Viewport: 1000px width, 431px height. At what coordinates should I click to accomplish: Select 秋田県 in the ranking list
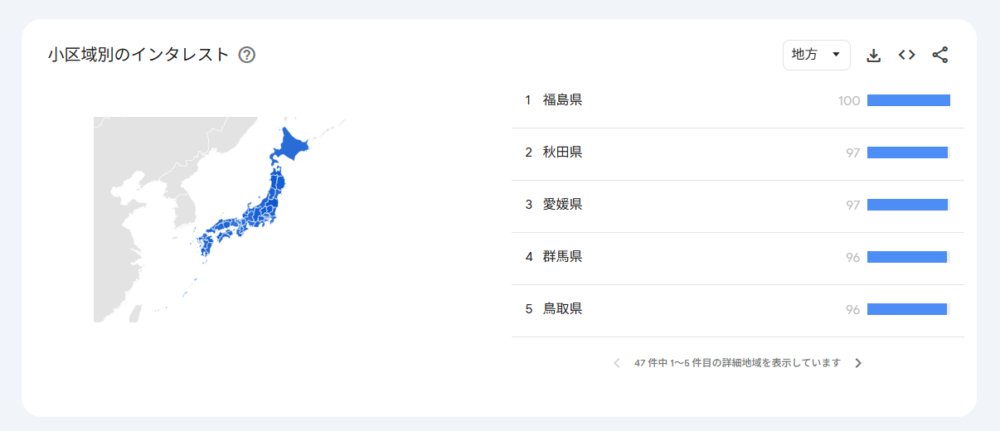[562, 152]
